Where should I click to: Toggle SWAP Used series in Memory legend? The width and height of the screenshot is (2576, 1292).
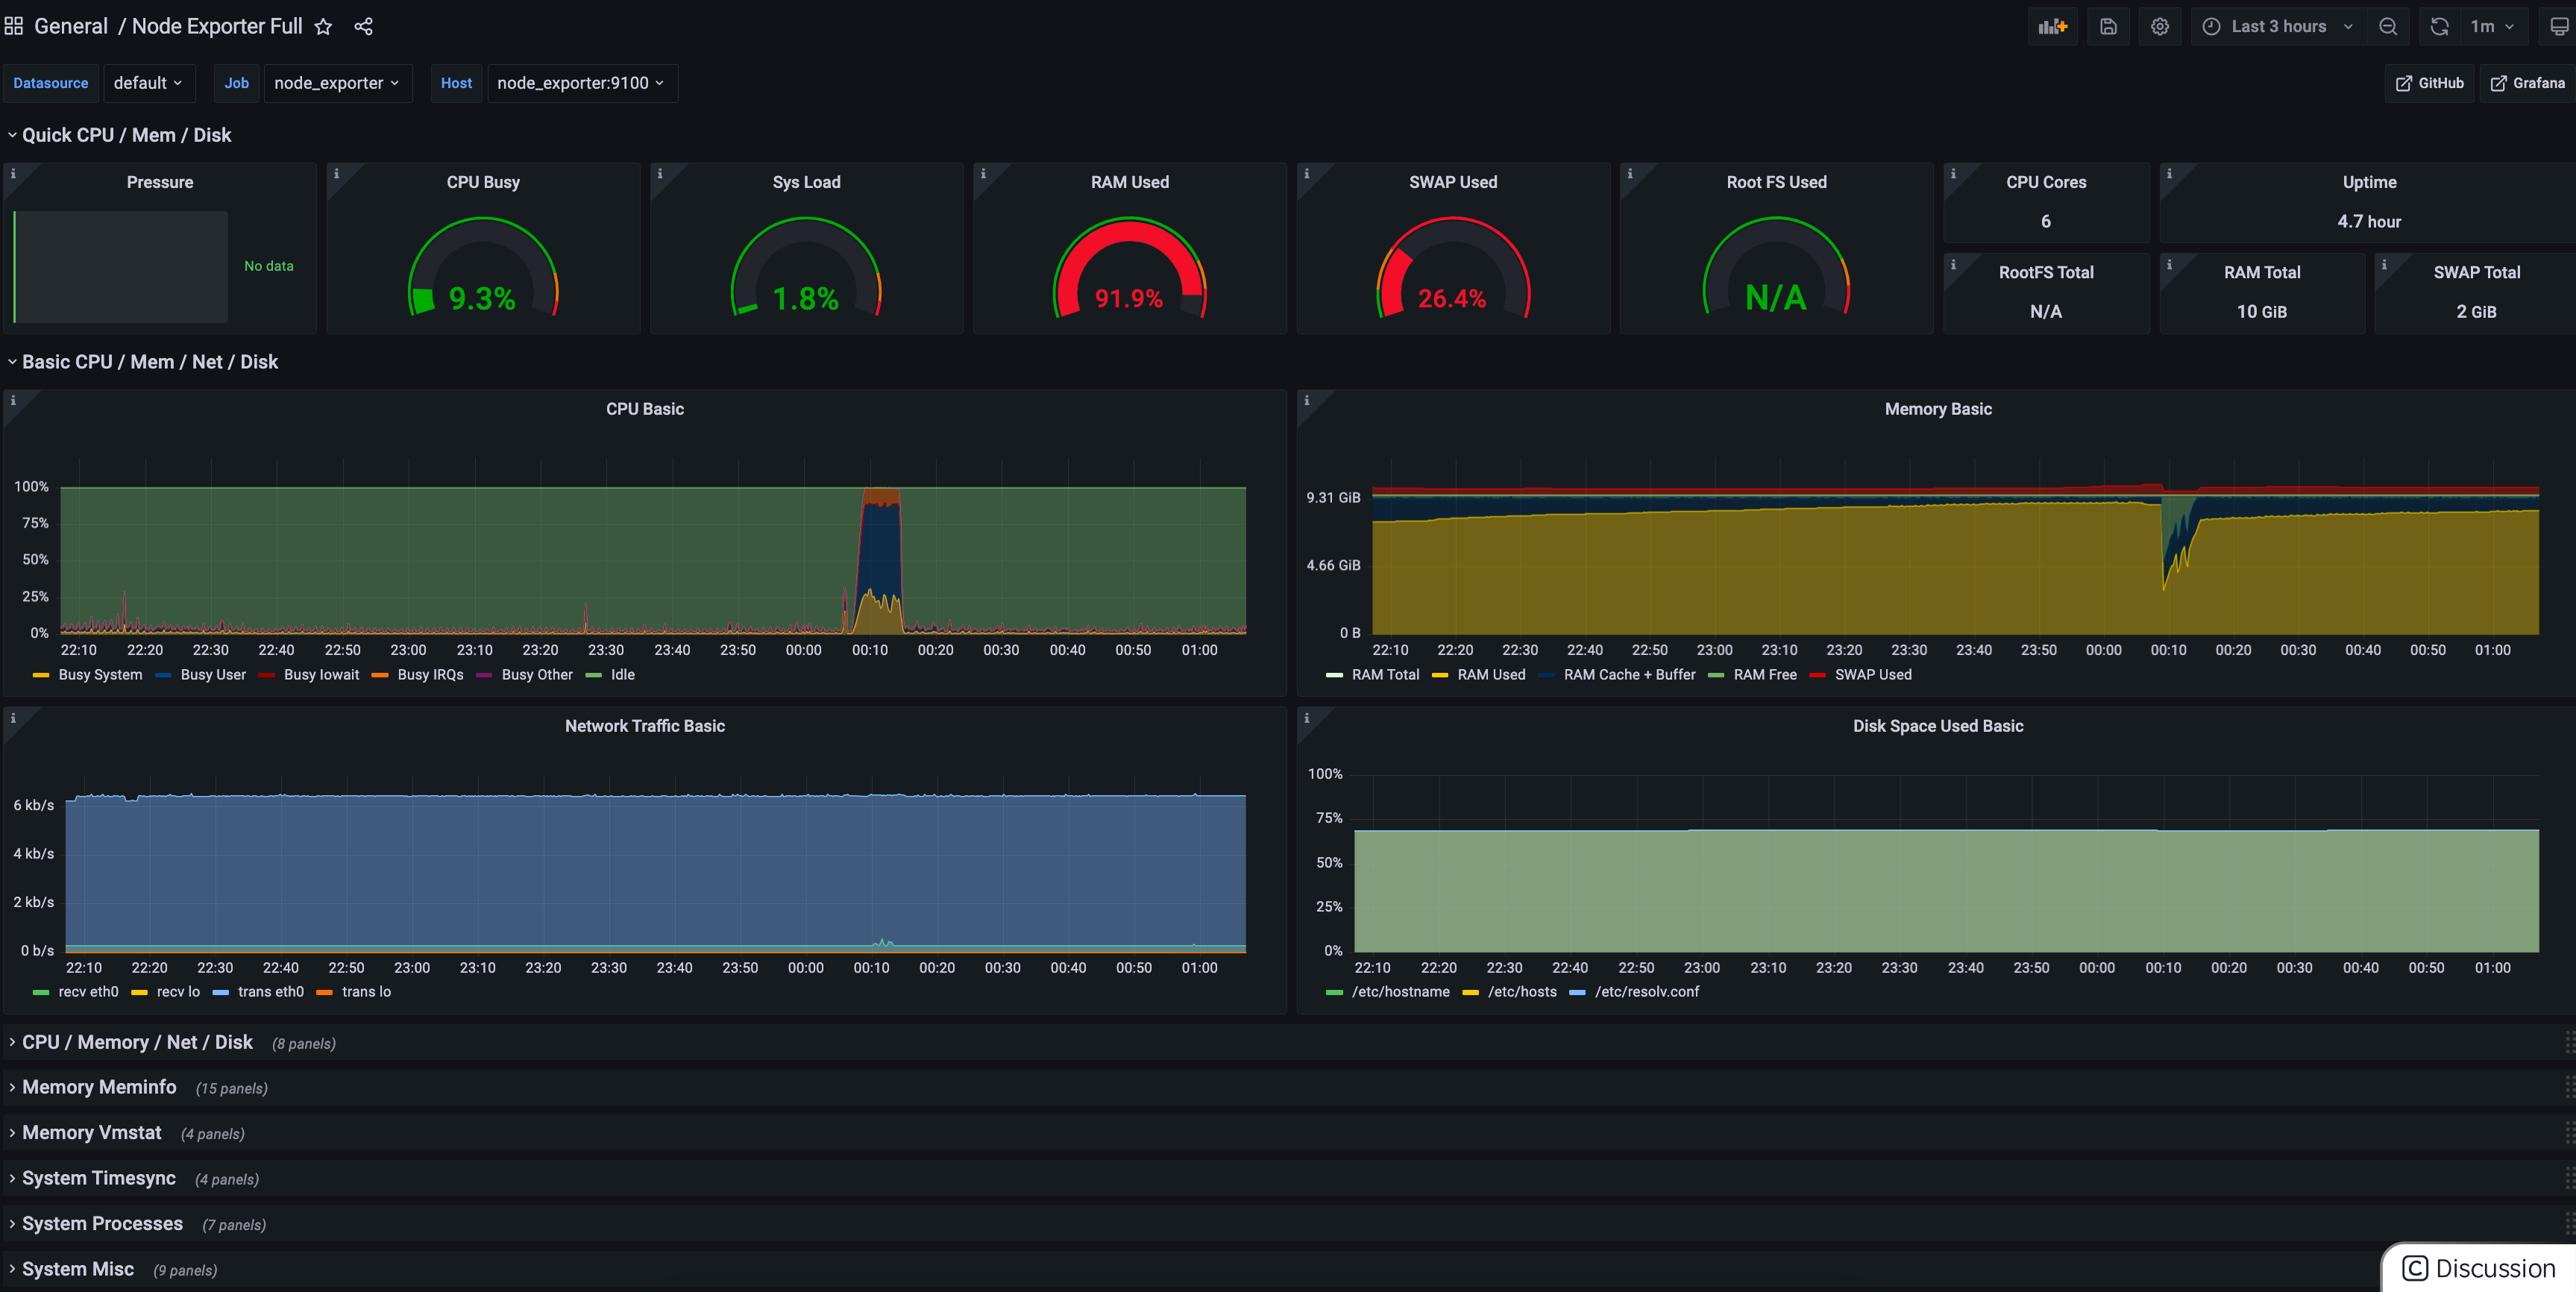[1873, 675]
